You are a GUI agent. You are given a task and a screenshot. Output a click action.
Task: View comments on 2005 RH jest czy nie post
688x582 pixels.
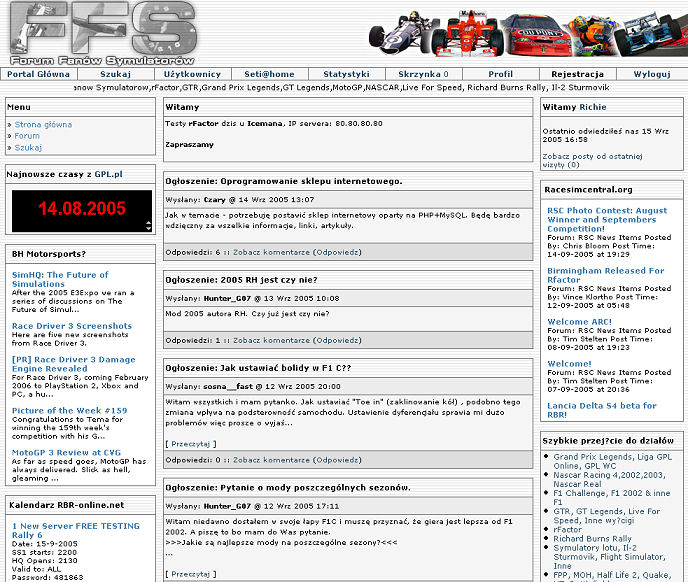click(271, 341)
